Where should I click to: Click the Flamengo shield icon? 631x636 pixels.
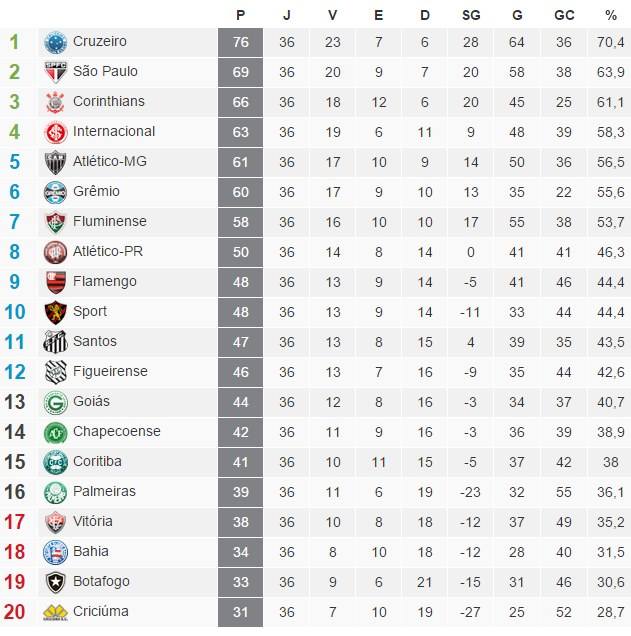[55, 282]
